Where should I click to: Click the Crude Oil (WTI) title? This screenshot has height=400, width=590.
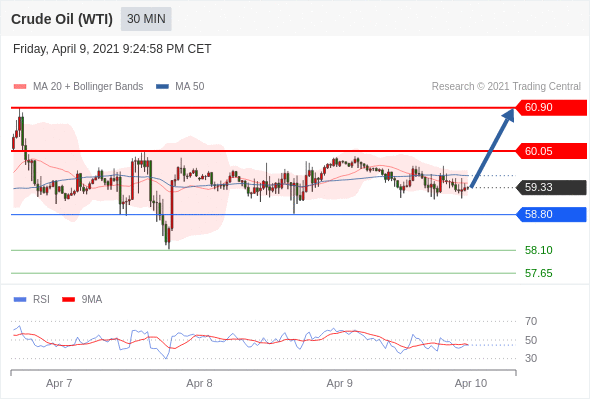pyautogui.click(x=62, y=19)
